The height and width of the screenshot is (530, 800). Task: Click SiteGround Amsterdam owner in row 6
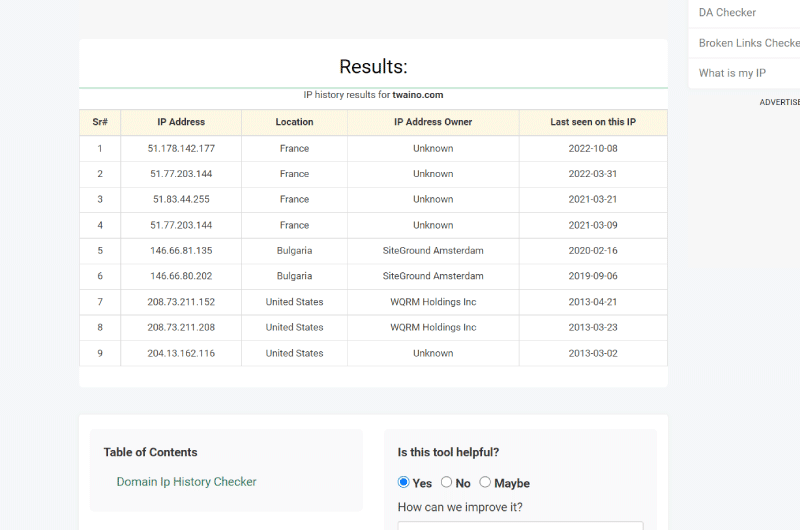433,276
